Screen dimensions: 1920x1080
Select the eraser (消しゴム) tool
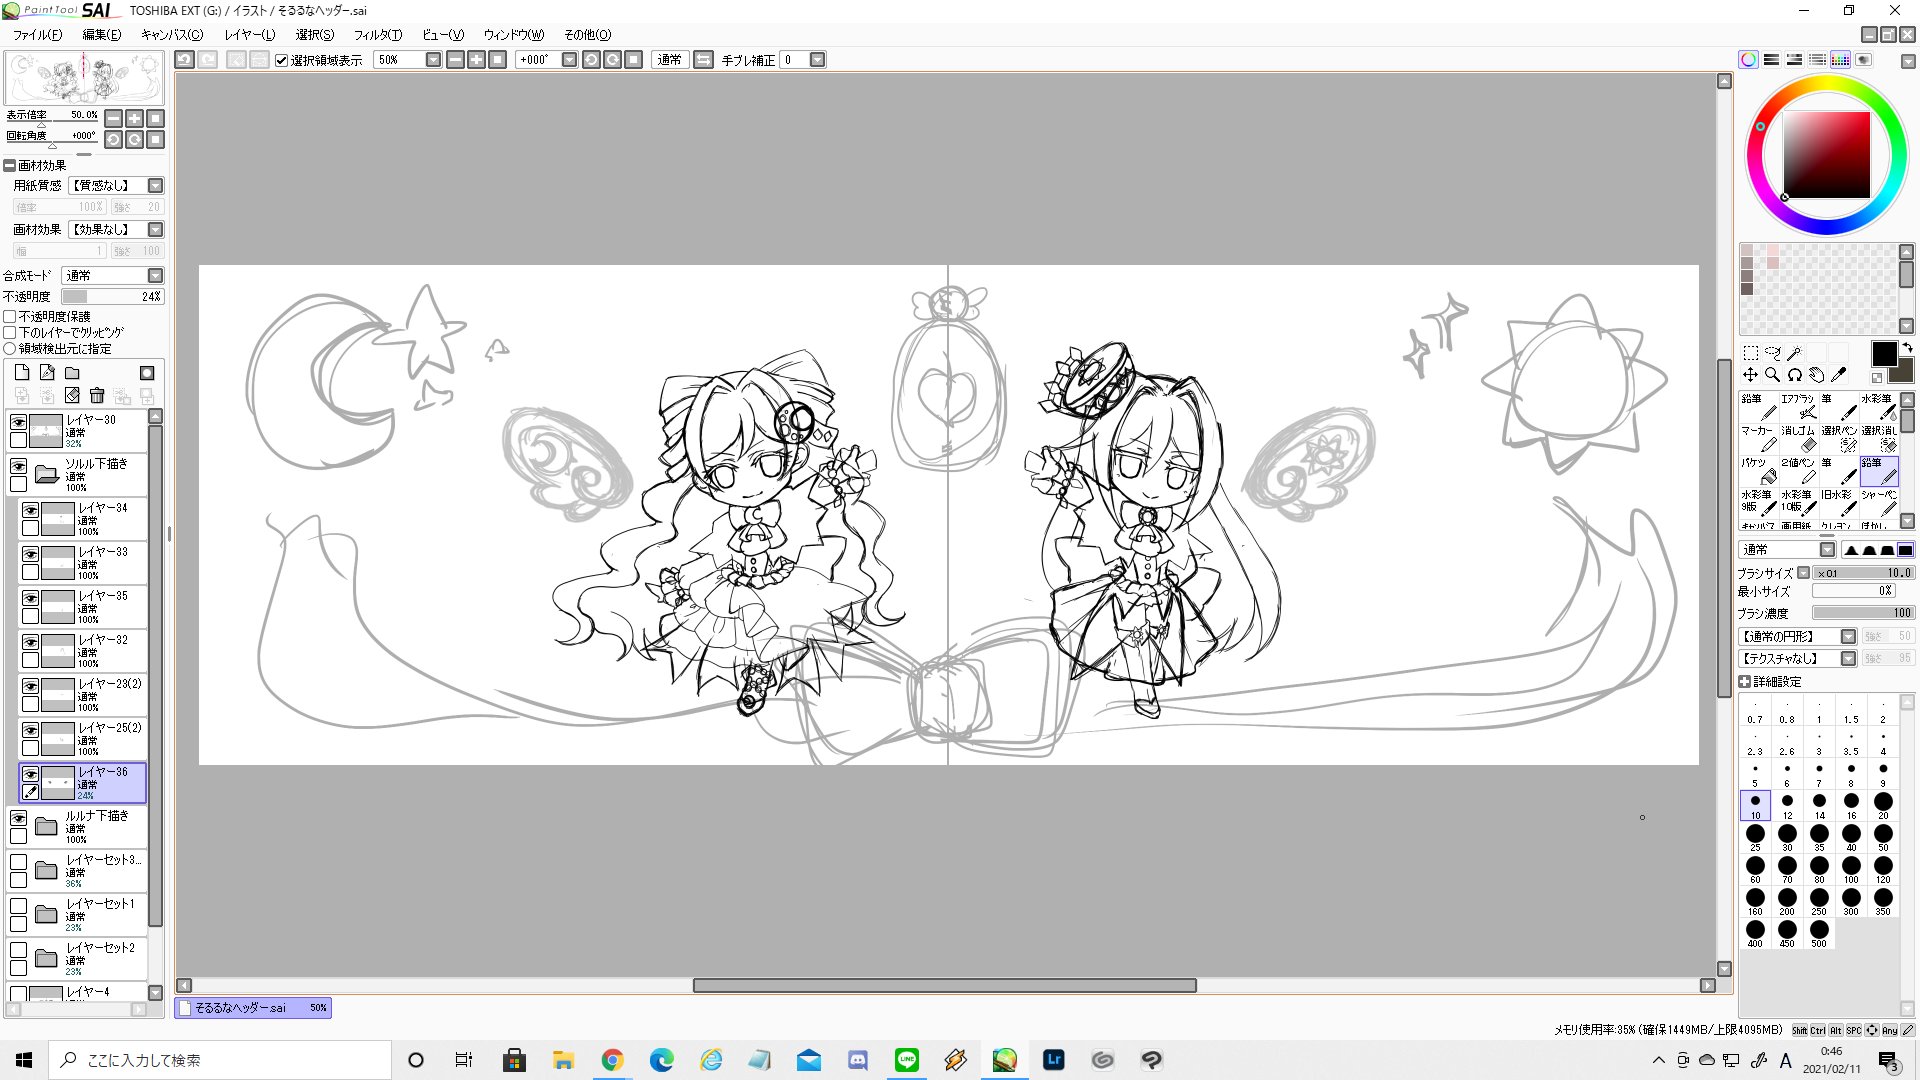1798,438
